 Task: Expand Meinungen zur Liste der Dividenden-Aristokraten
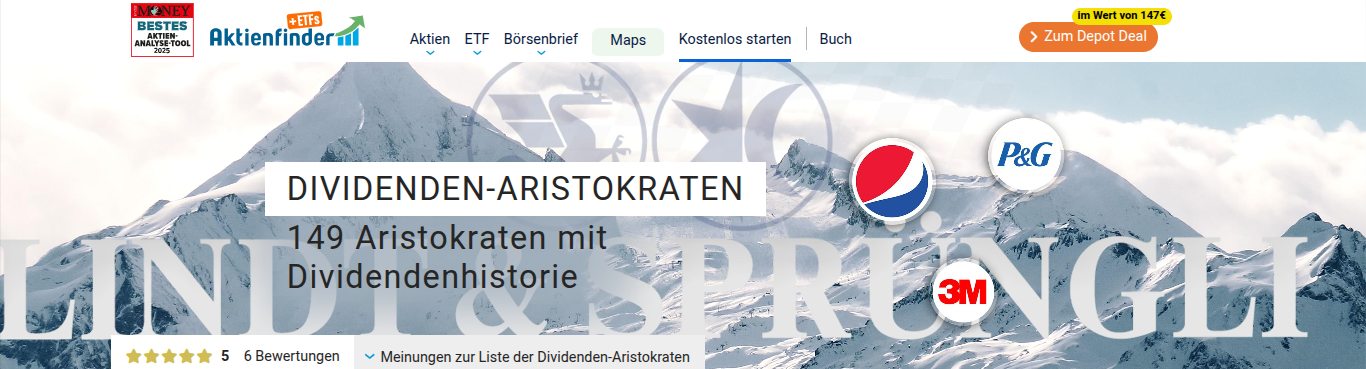click(527, 356)
